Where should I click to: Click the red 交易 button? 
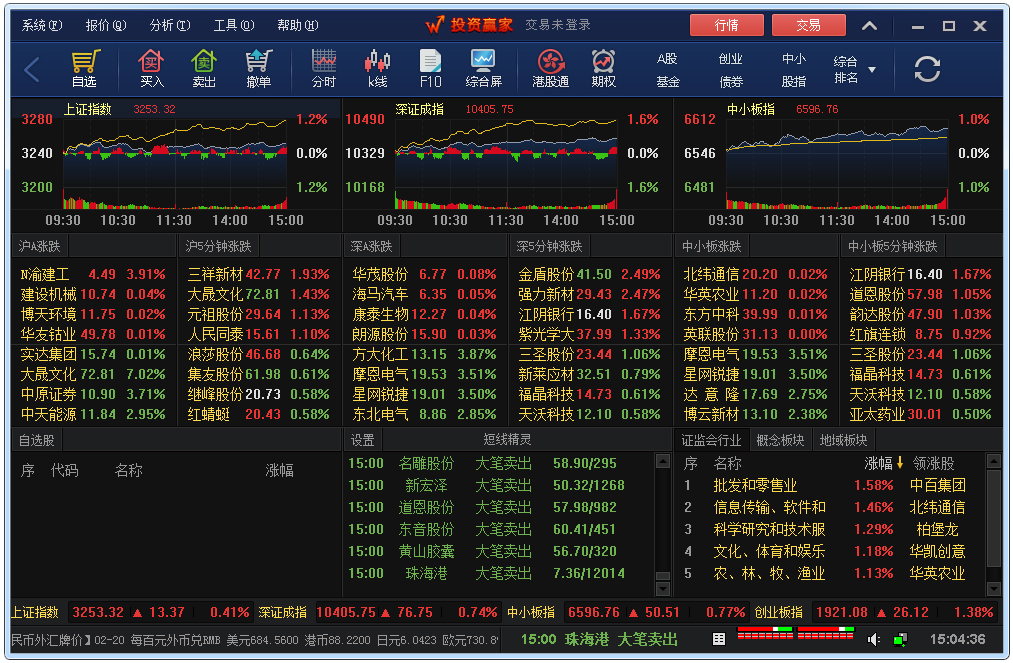(x=808, y=25)
